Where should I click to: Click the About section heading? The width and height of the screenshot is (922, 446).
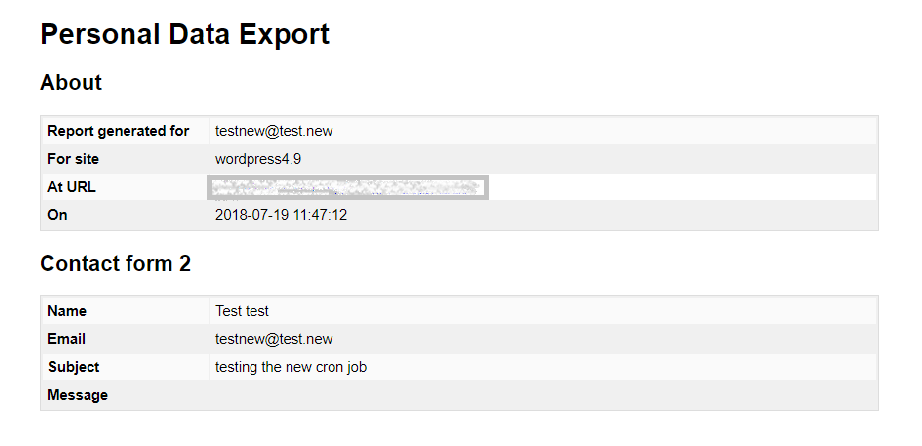(x=71, y=83)
